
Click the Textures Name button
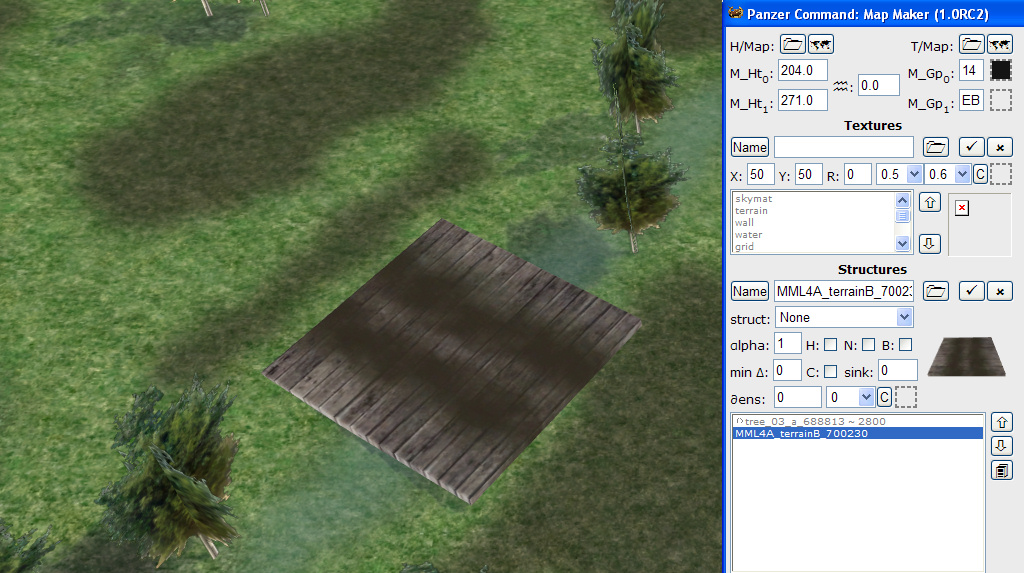click(x=750, y=148)
